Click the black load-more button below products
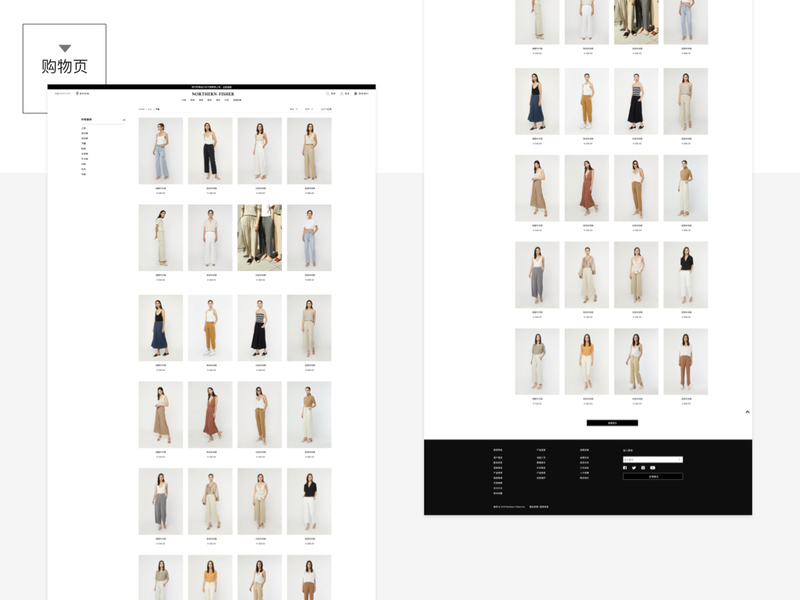The width and height of the screenshot is (800, 600). [x=612, y=423]
